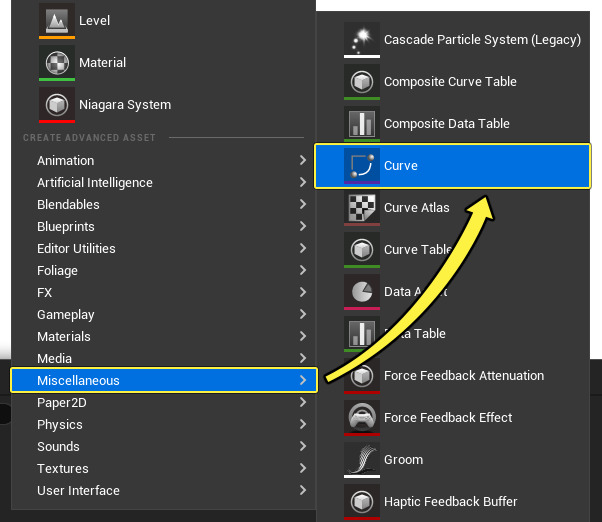The width and height of the screenshot is (602, 522).
Task: Open the Textures category
Action: [x=164, y=469]
